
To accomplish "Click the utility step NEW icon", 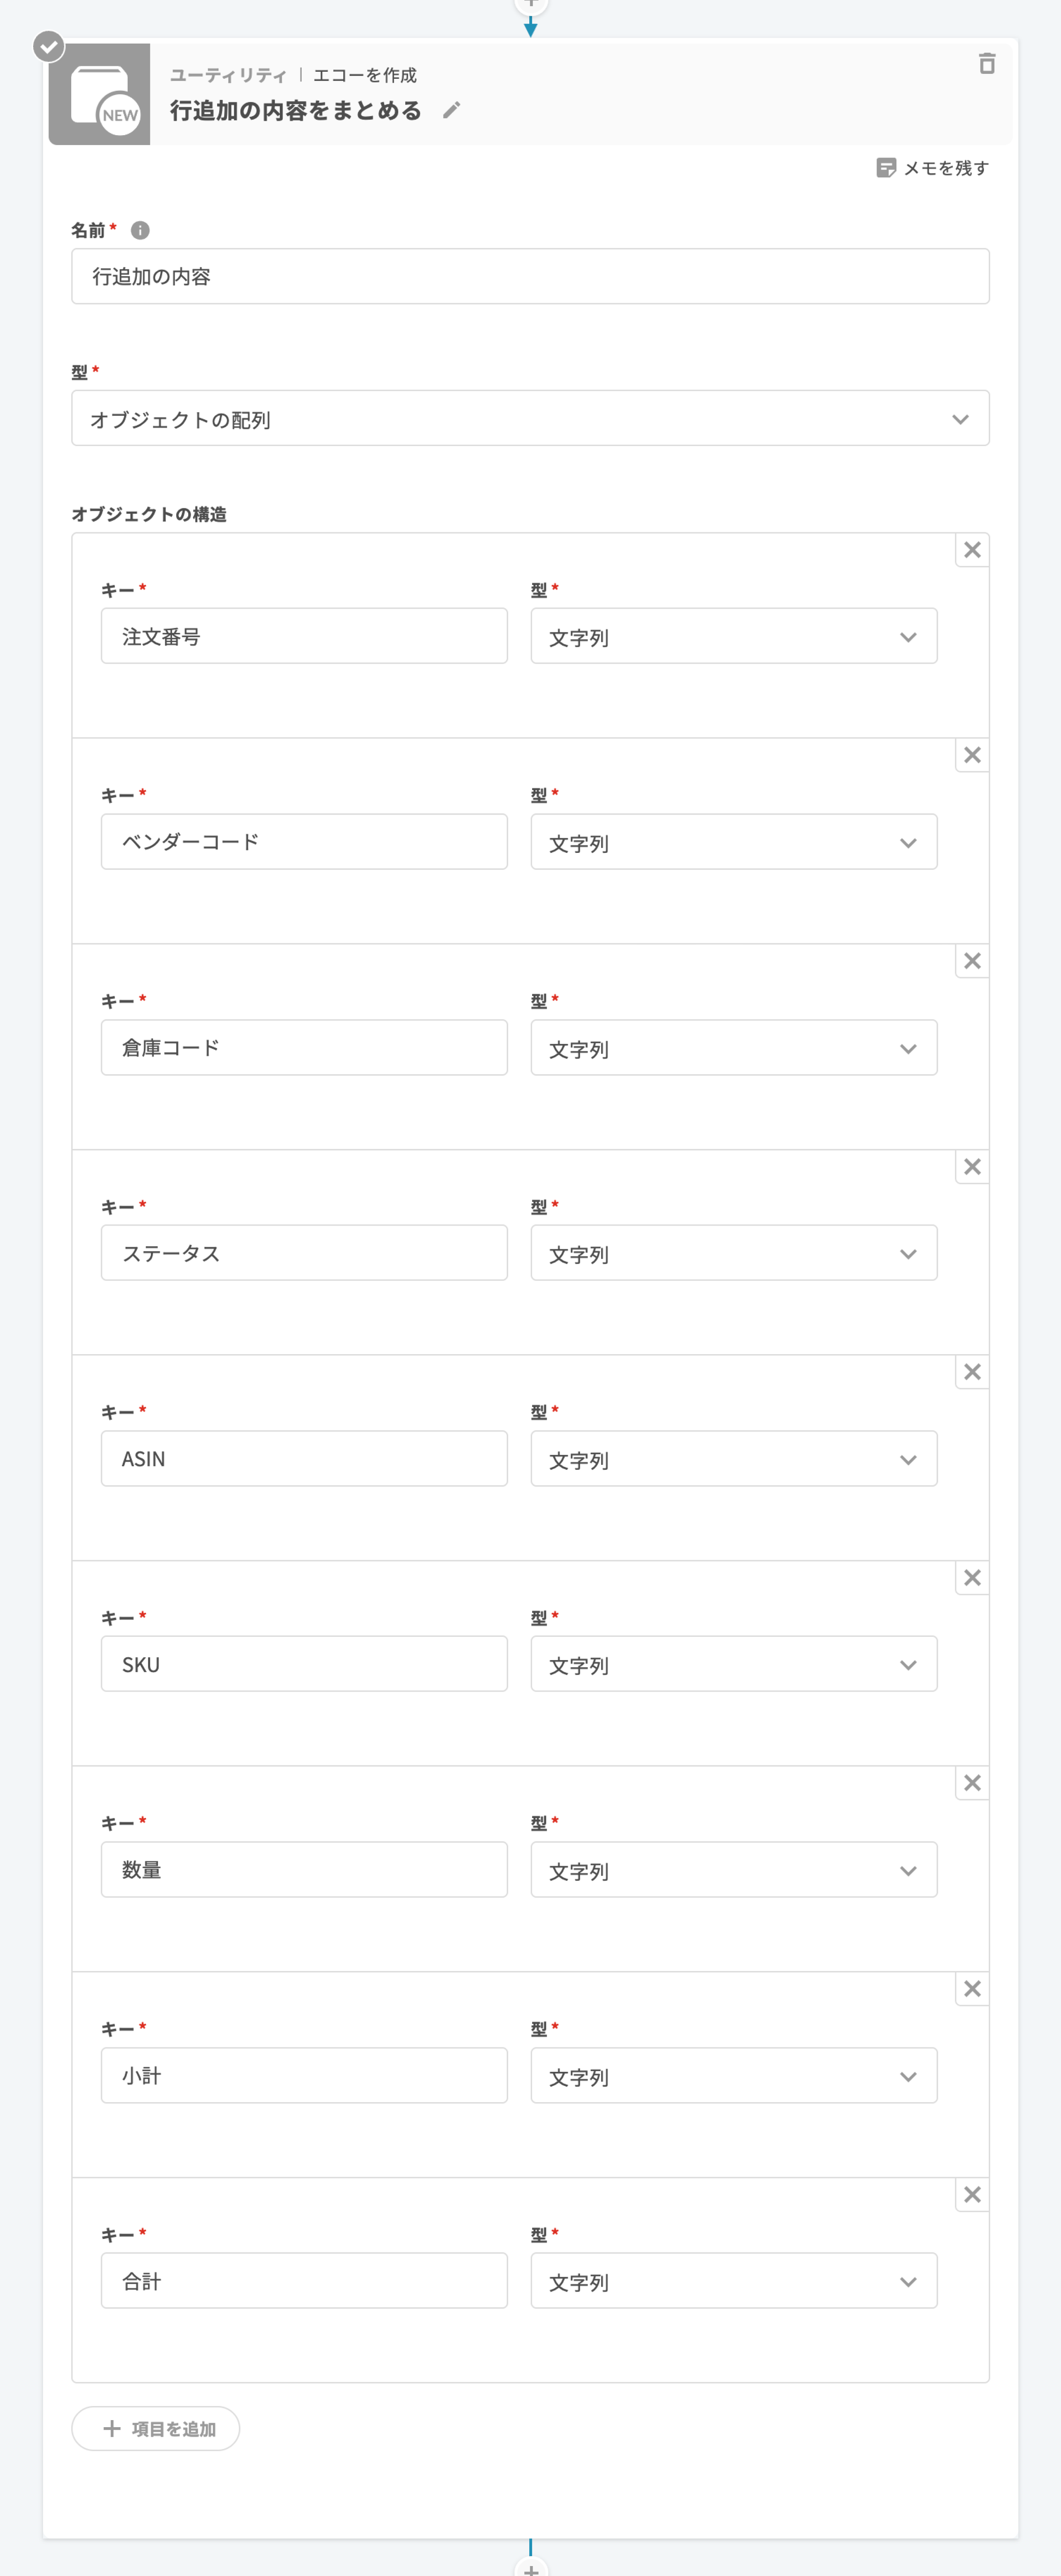I will pos(100,94).
